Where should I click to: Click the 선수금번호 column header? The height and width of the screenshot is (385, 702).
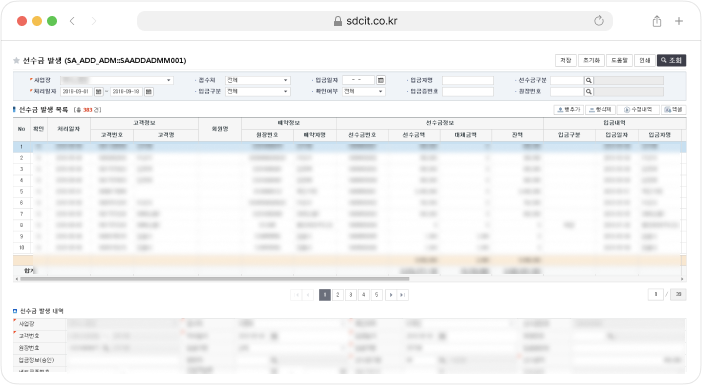coord(363,135)
